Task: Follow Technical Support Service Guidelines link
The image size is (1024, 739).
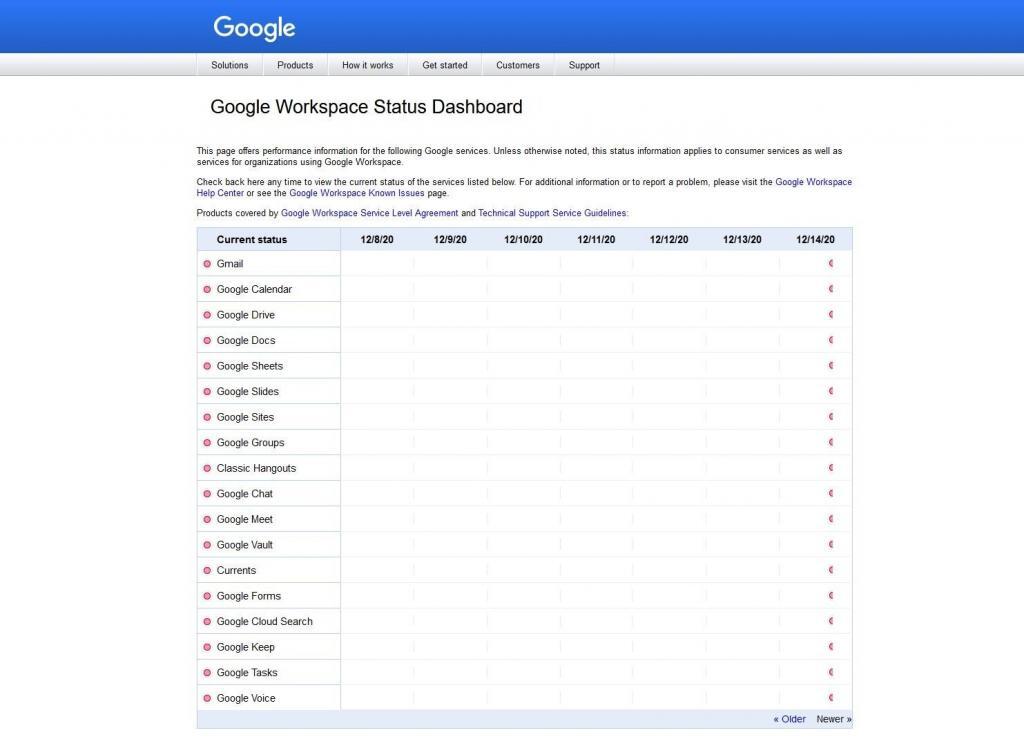Action: click(552, 213)
